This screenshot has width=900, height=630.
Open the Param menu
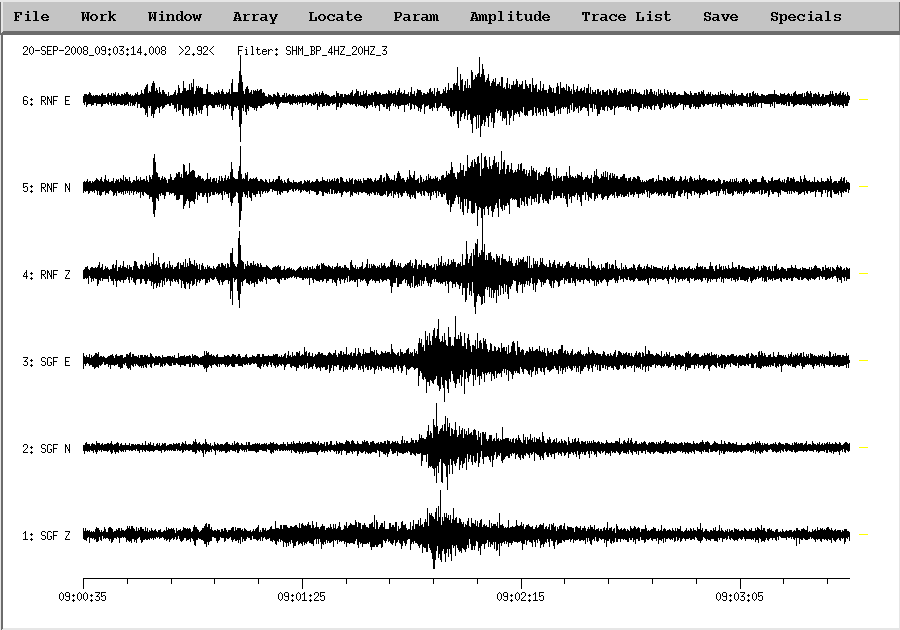click(416, 17)
